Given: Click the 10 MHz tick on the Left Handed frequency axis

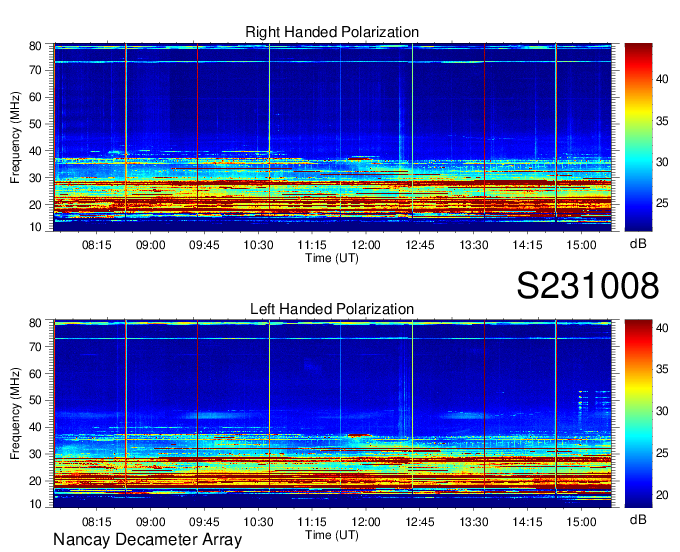Looking at the screenshot, I should point(35,504).
